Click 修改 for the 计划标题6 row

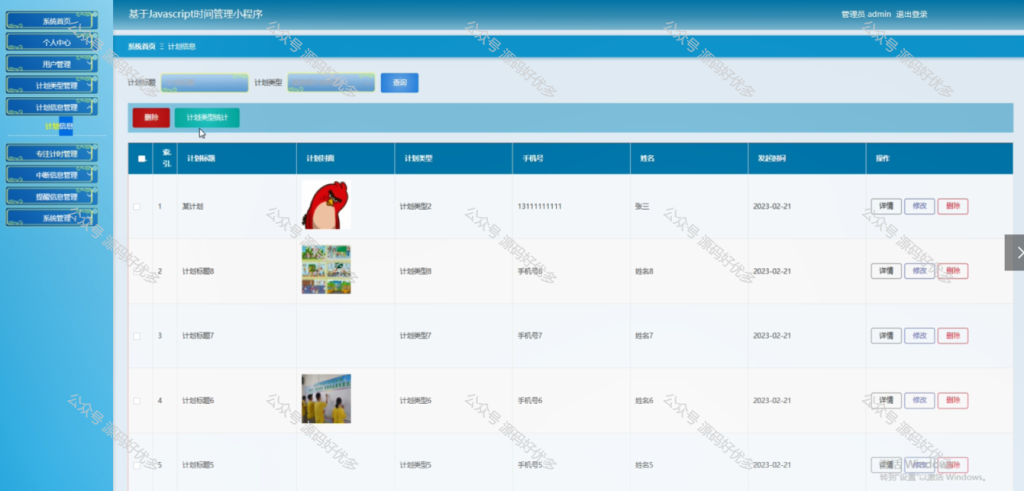tap(920, 400)
